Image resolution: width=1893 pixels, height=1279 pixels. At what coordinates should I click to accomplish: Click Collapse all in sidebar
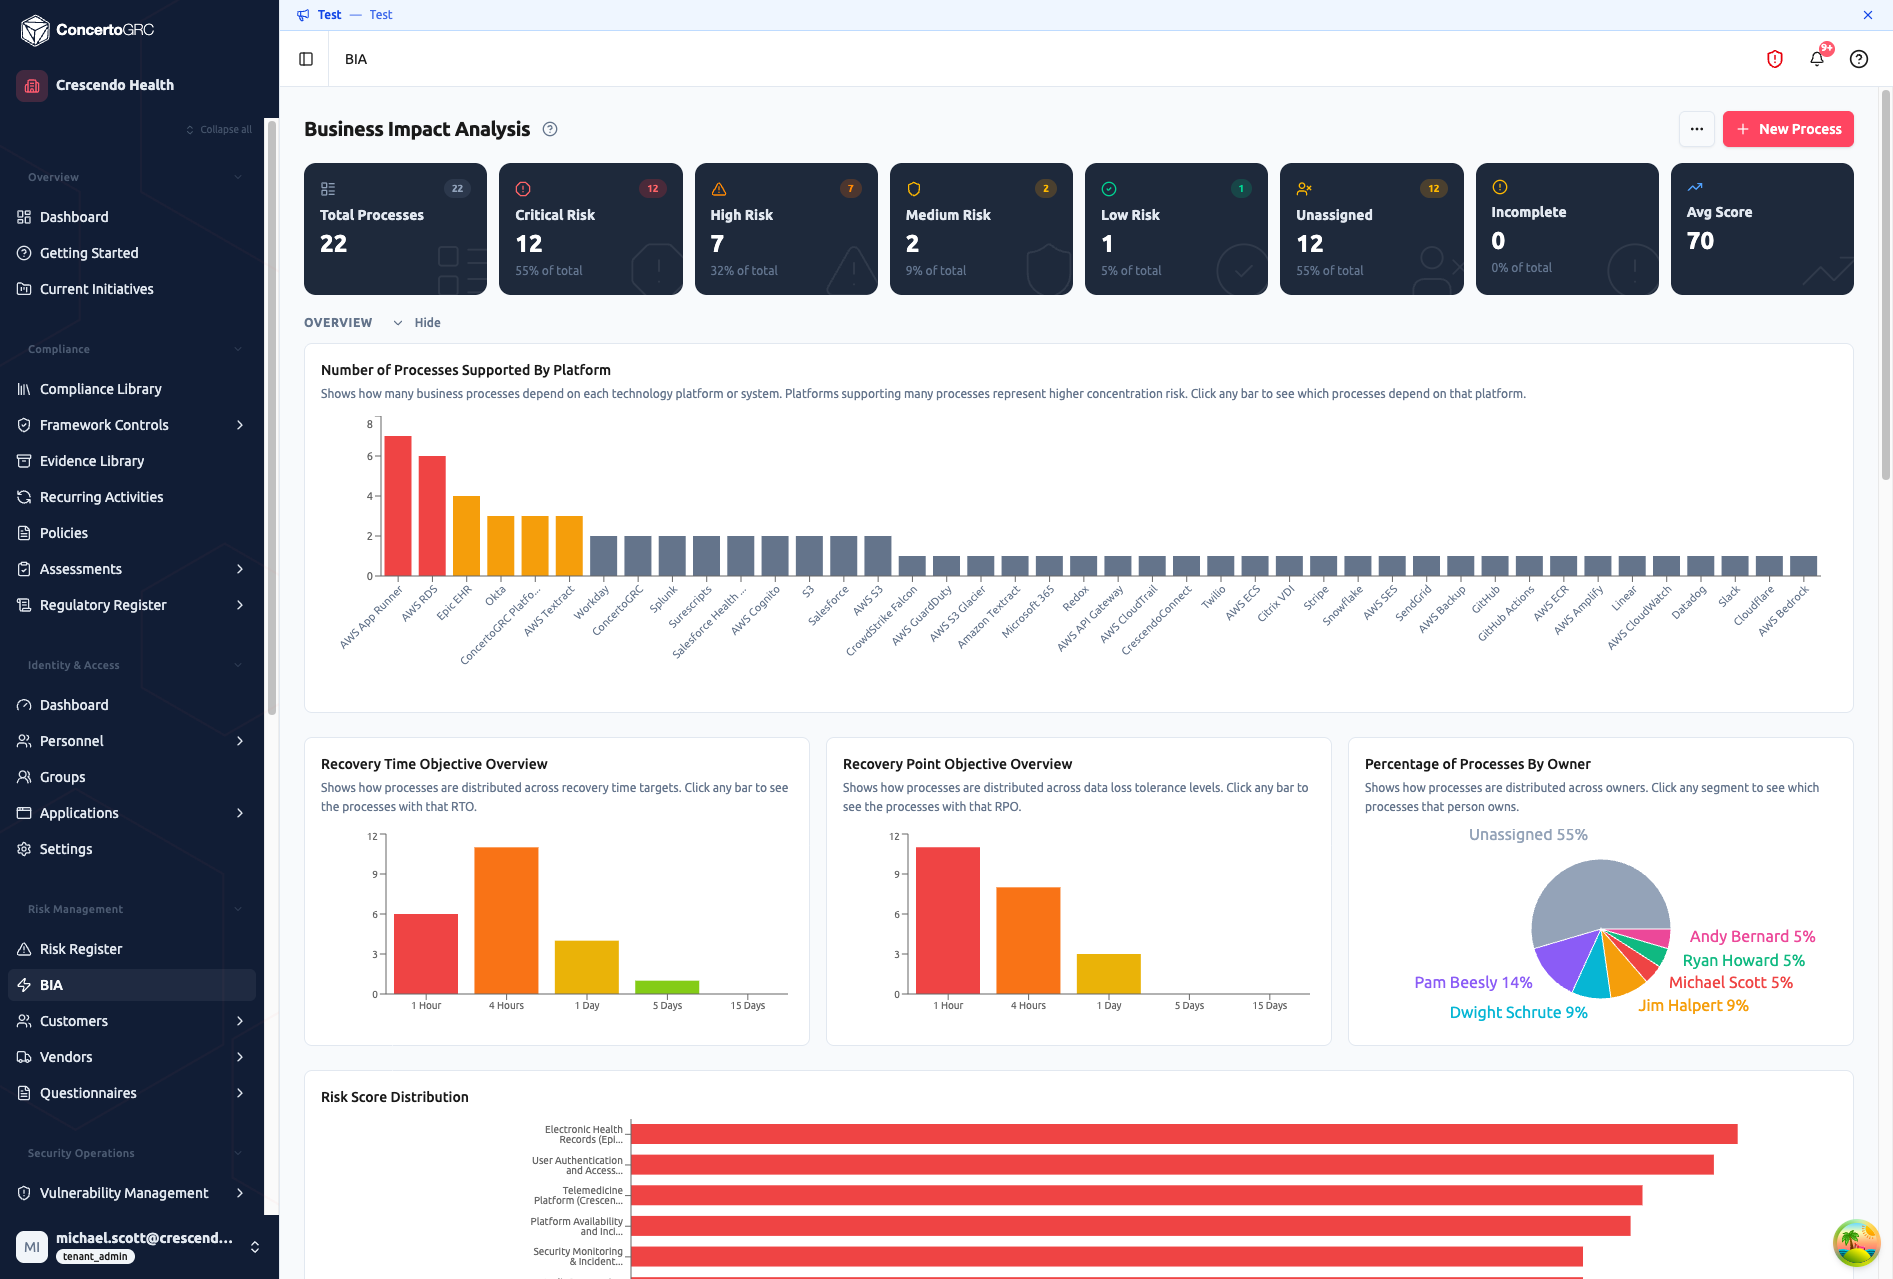point(219,129)
